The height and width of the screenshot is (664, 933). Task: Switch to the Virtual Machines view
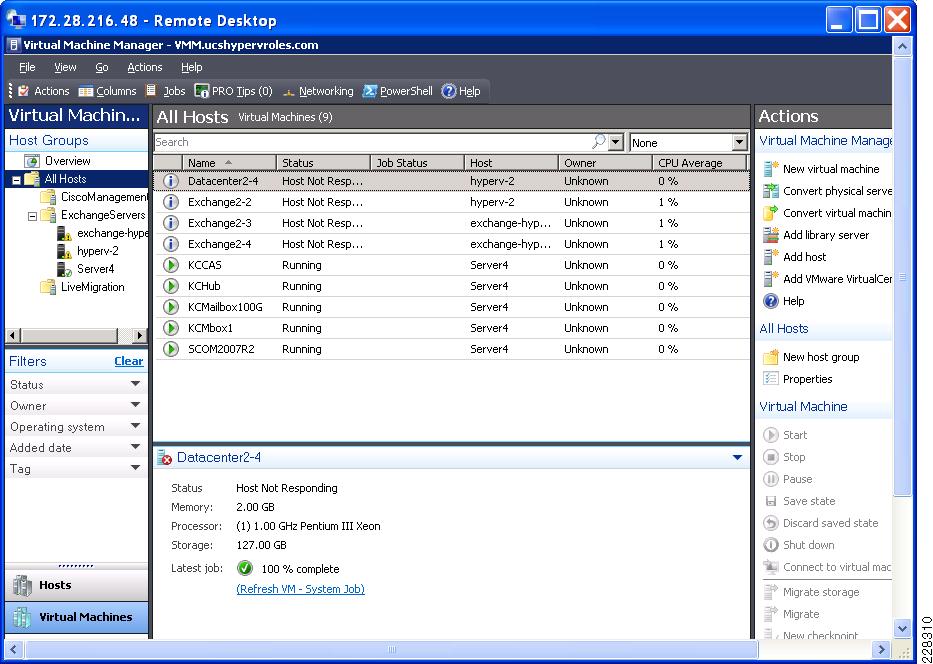(76, 617)
